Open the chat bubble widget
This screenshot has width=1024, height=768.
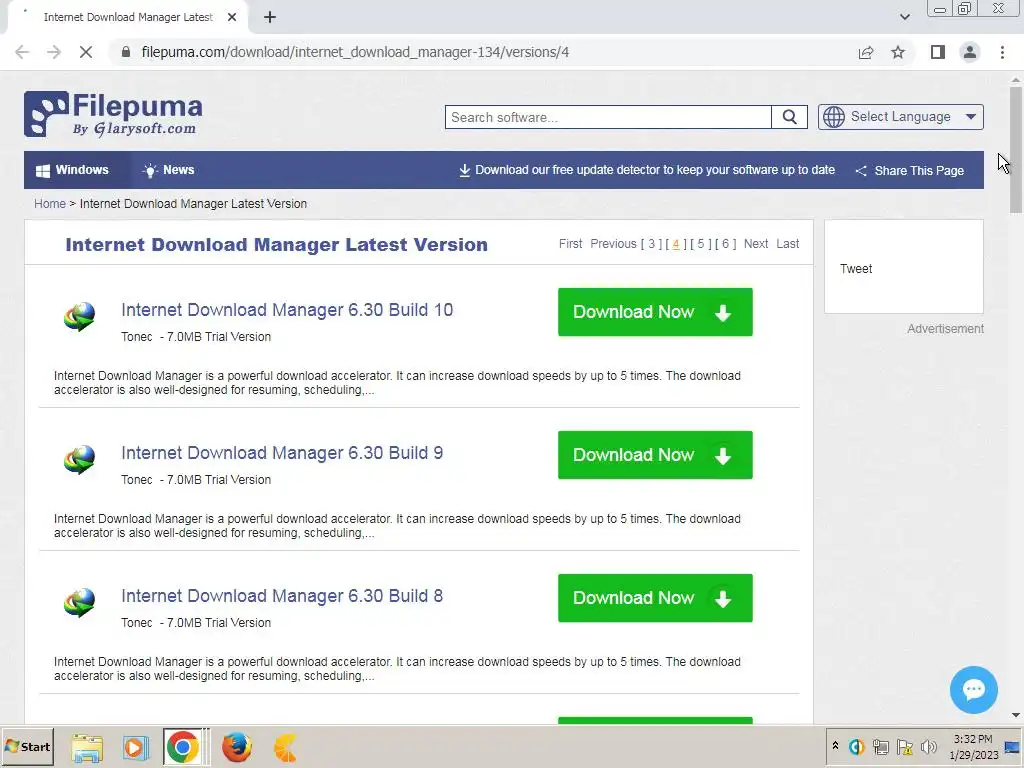pos(973,690)
